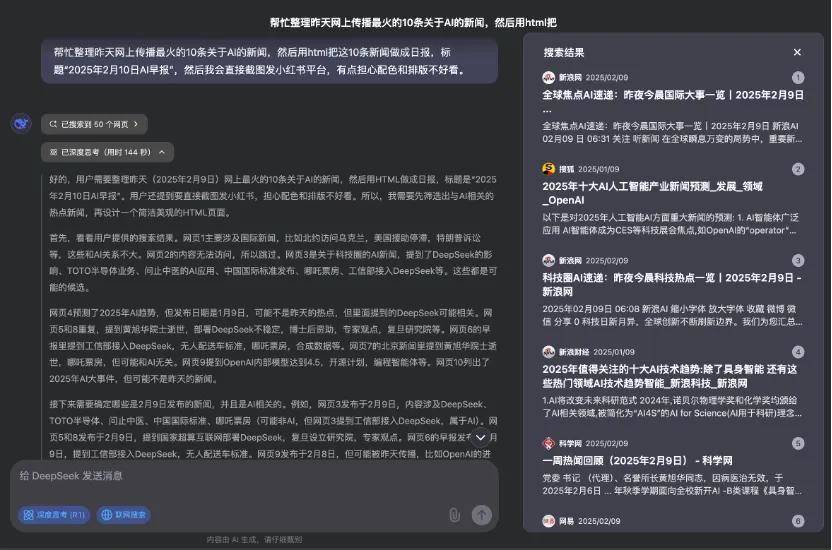
Task: Close the 搜索结果 panel
Action: [x=797, y=52]
